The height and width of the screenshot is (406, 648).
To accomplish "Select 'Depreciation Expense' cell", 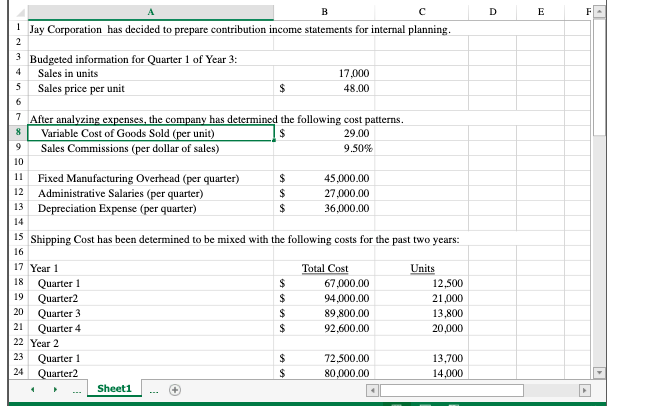I will click(x=150, y=208).
